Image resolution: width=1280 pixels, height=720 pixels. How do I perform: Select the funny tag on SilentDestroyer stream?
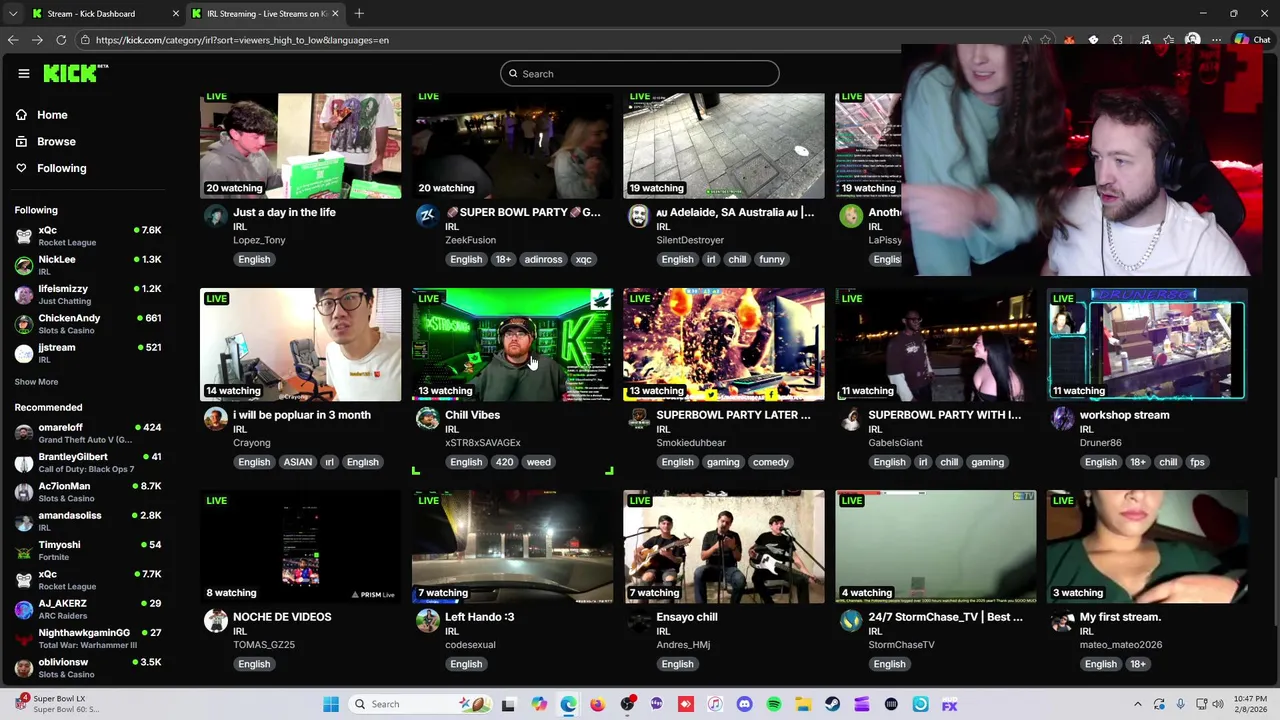click(x=771, y=259)
